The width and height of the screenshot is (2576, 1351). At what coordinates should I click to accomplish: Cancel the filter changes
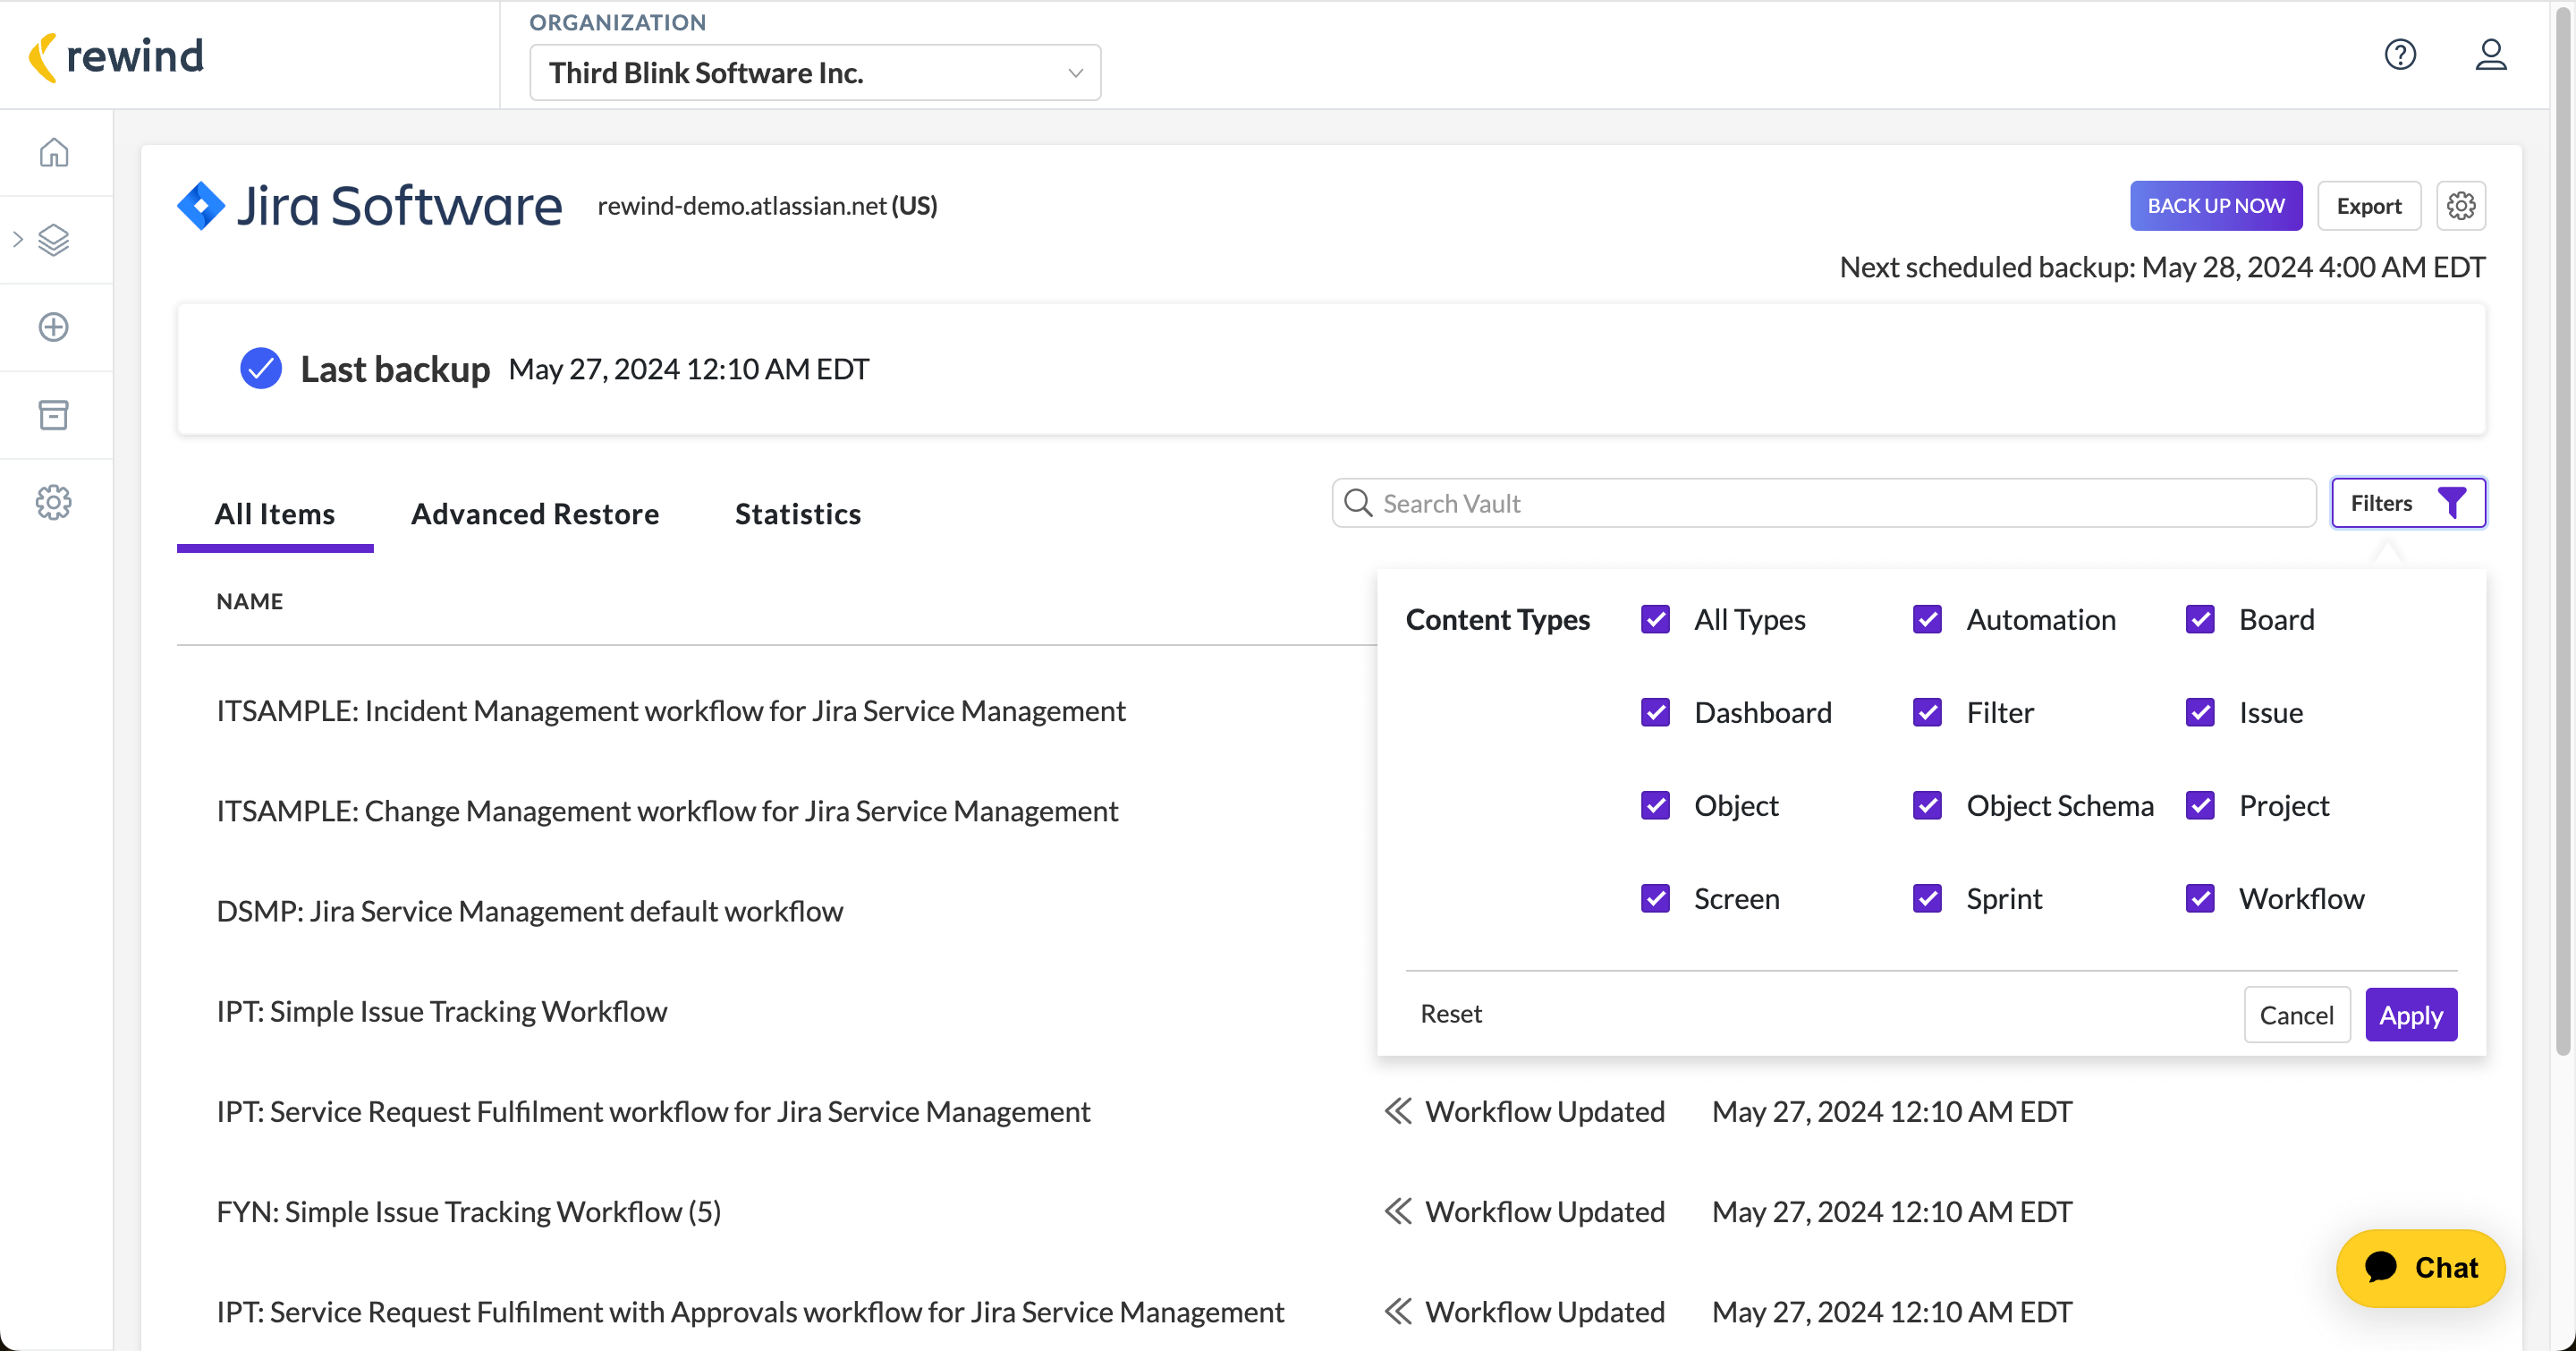2296,1015
